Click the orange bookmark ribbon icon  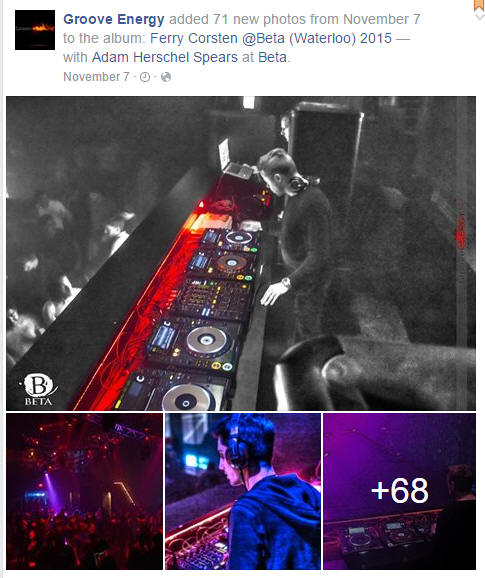click(479, 5)
